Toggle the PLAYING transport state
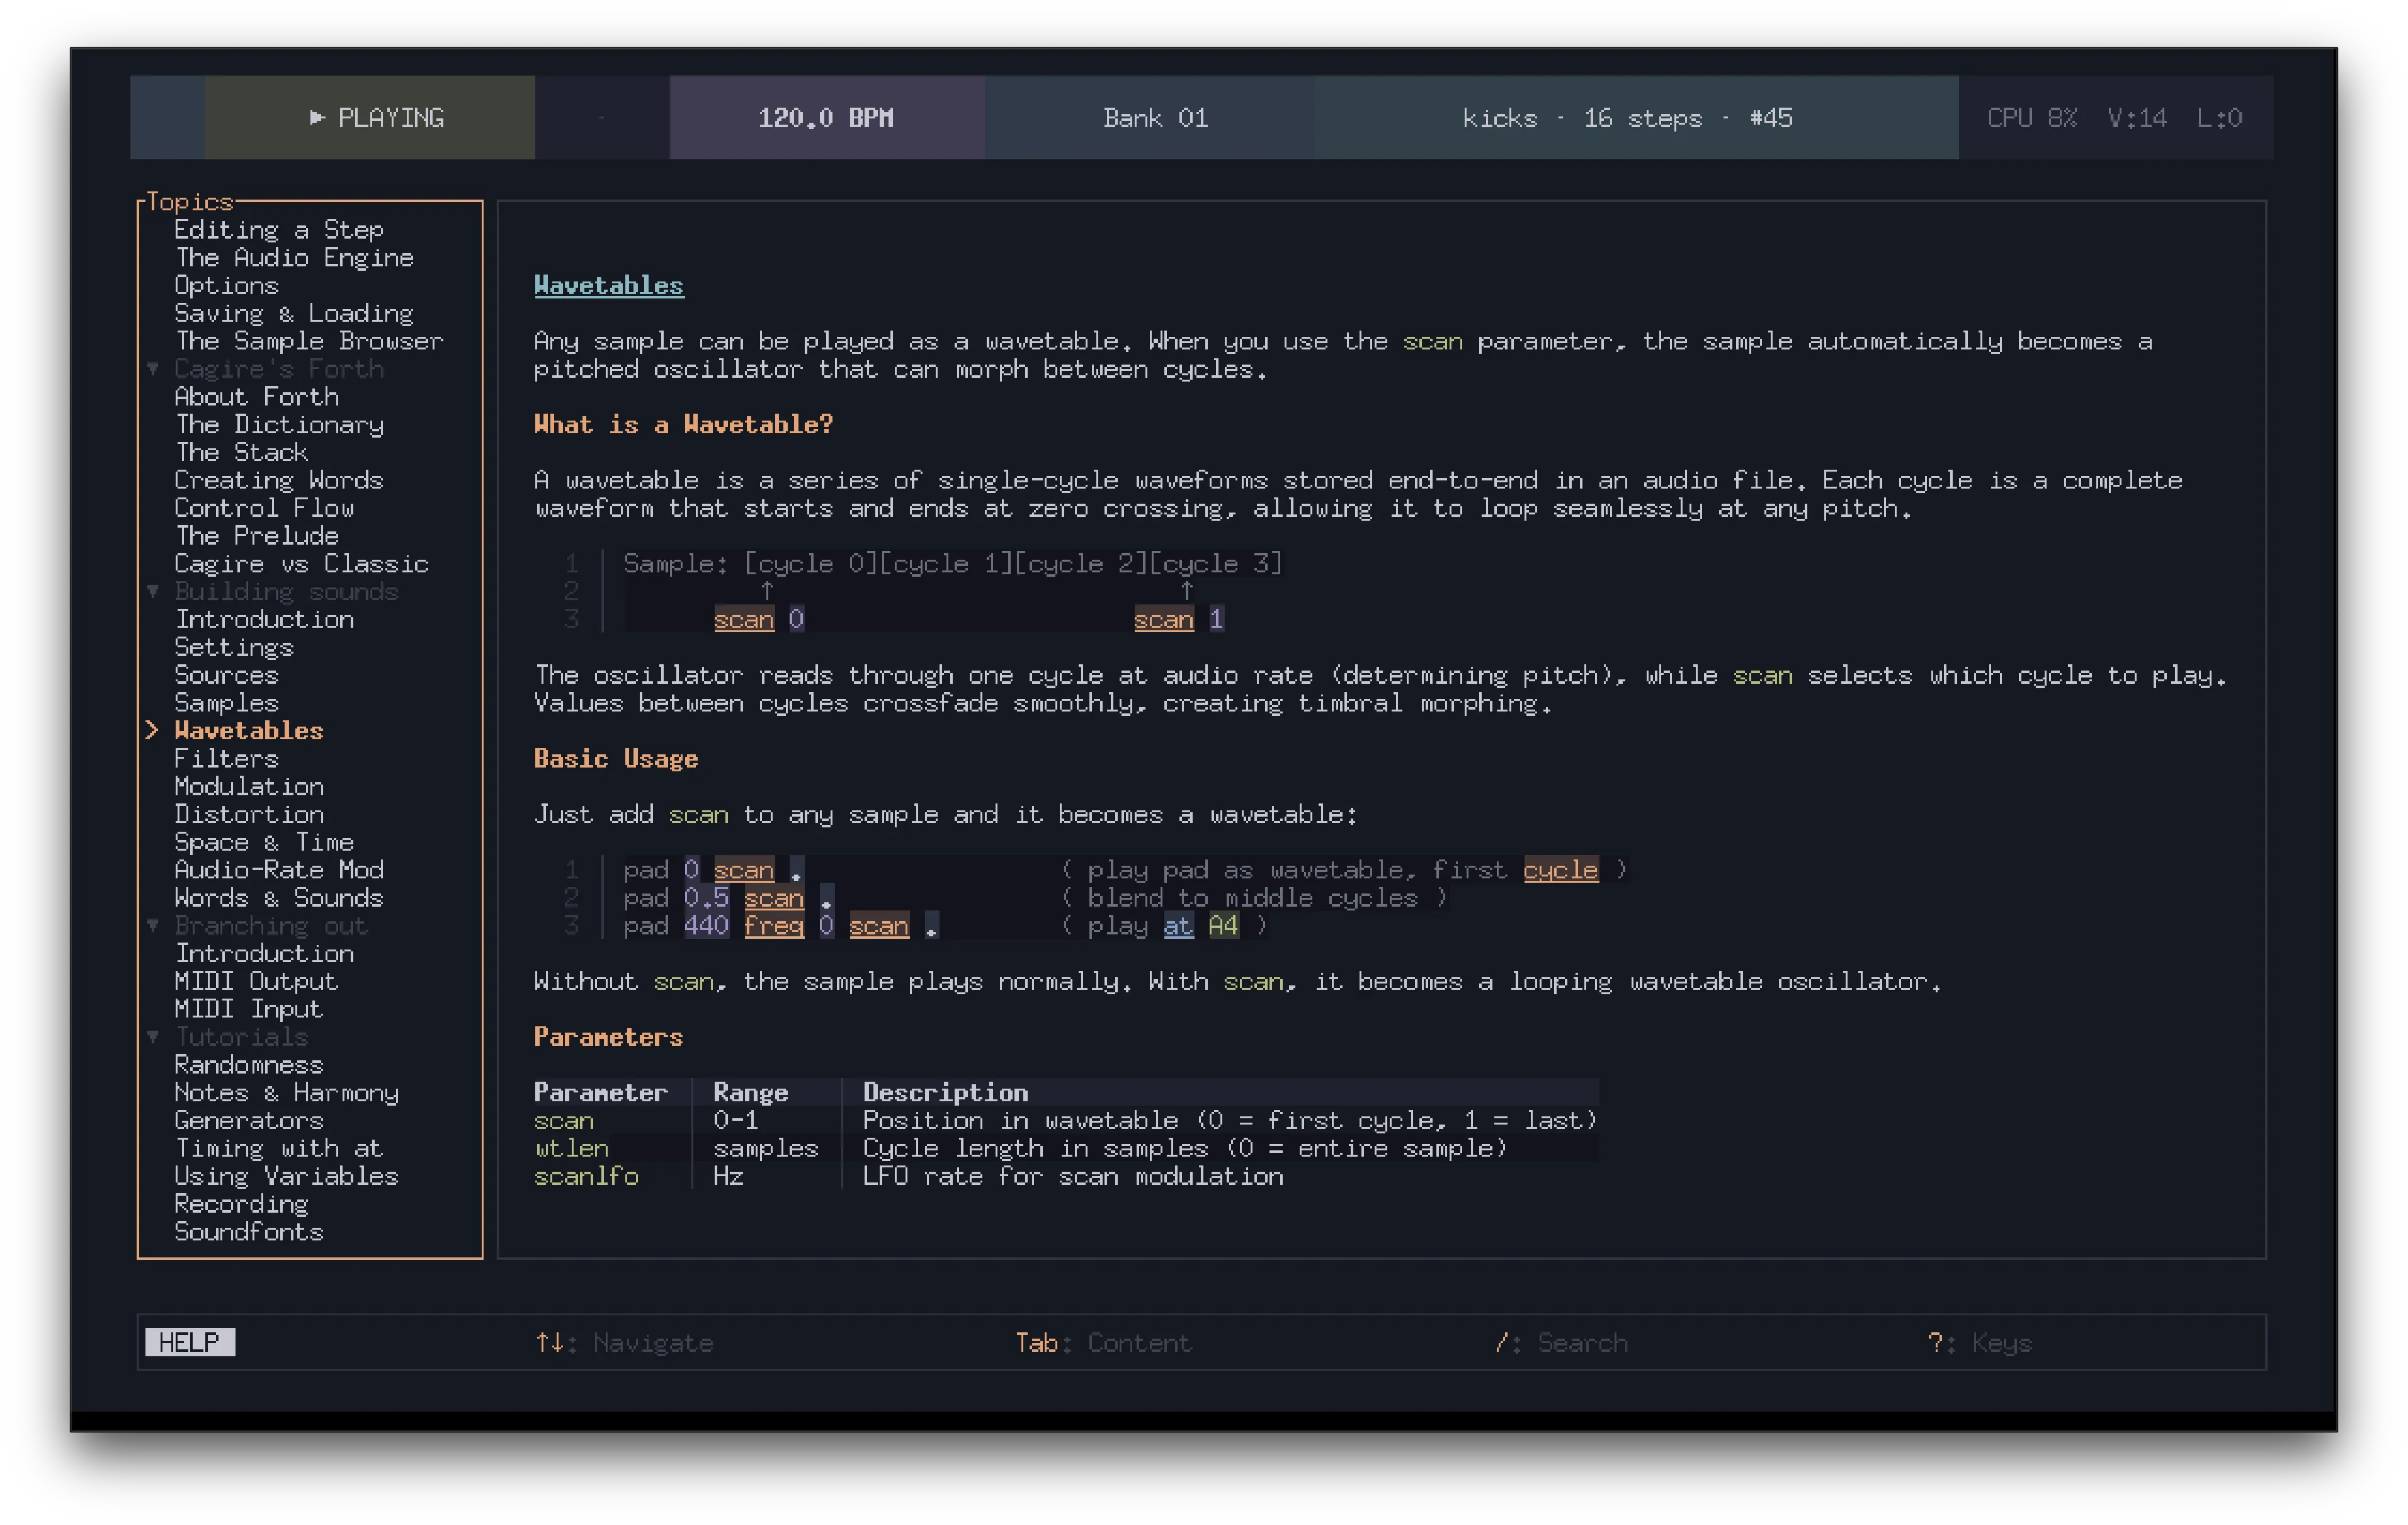 pos(390,117)
